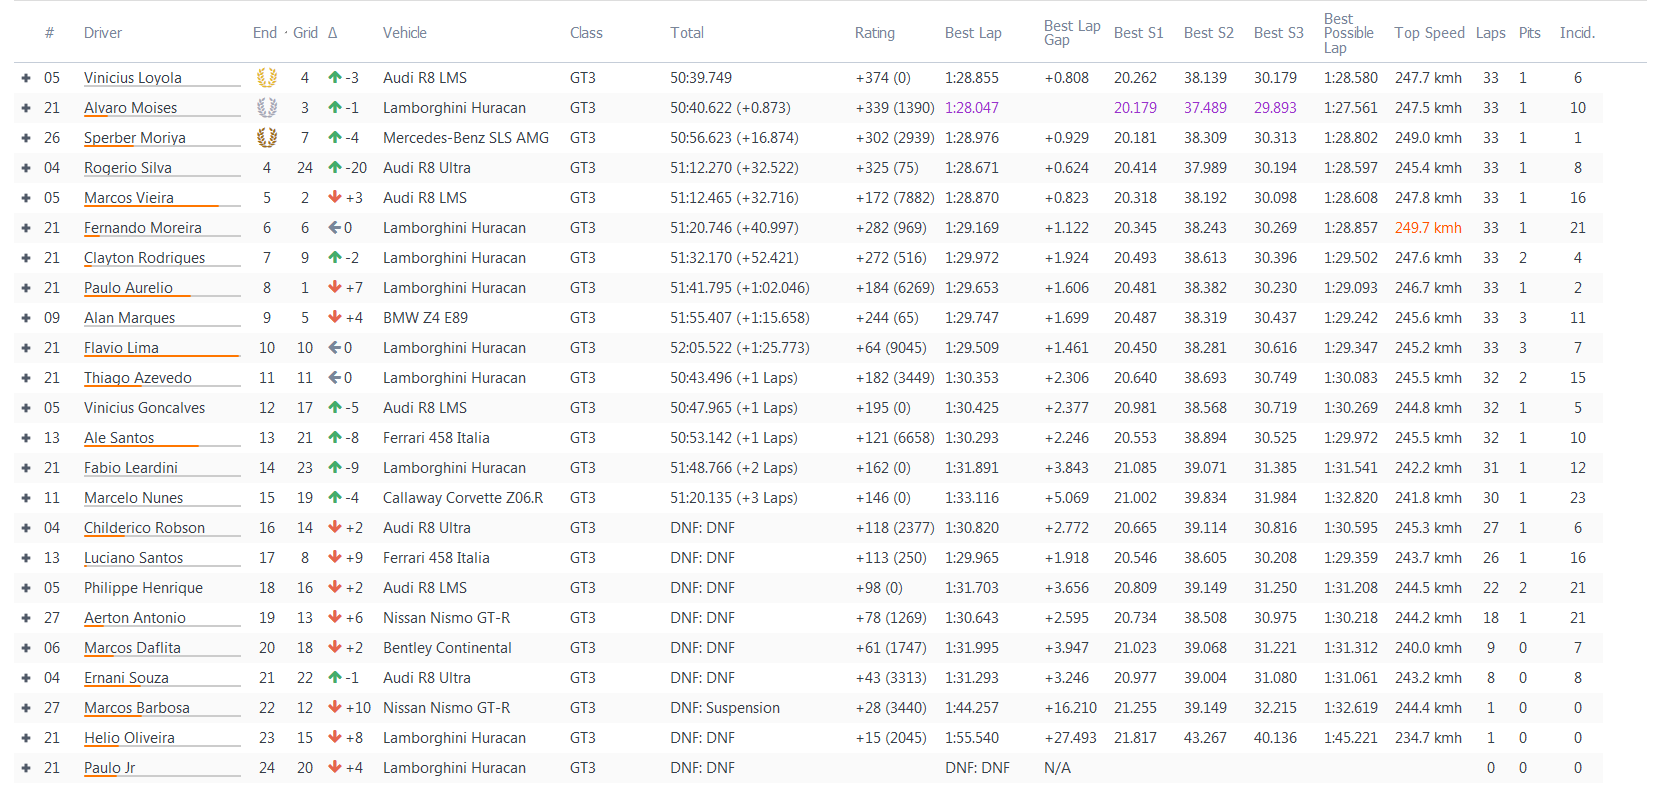Click the bronze laurel trophy for Sperber Moriya
1655x795 pixels.
click(x=267, y=137)
